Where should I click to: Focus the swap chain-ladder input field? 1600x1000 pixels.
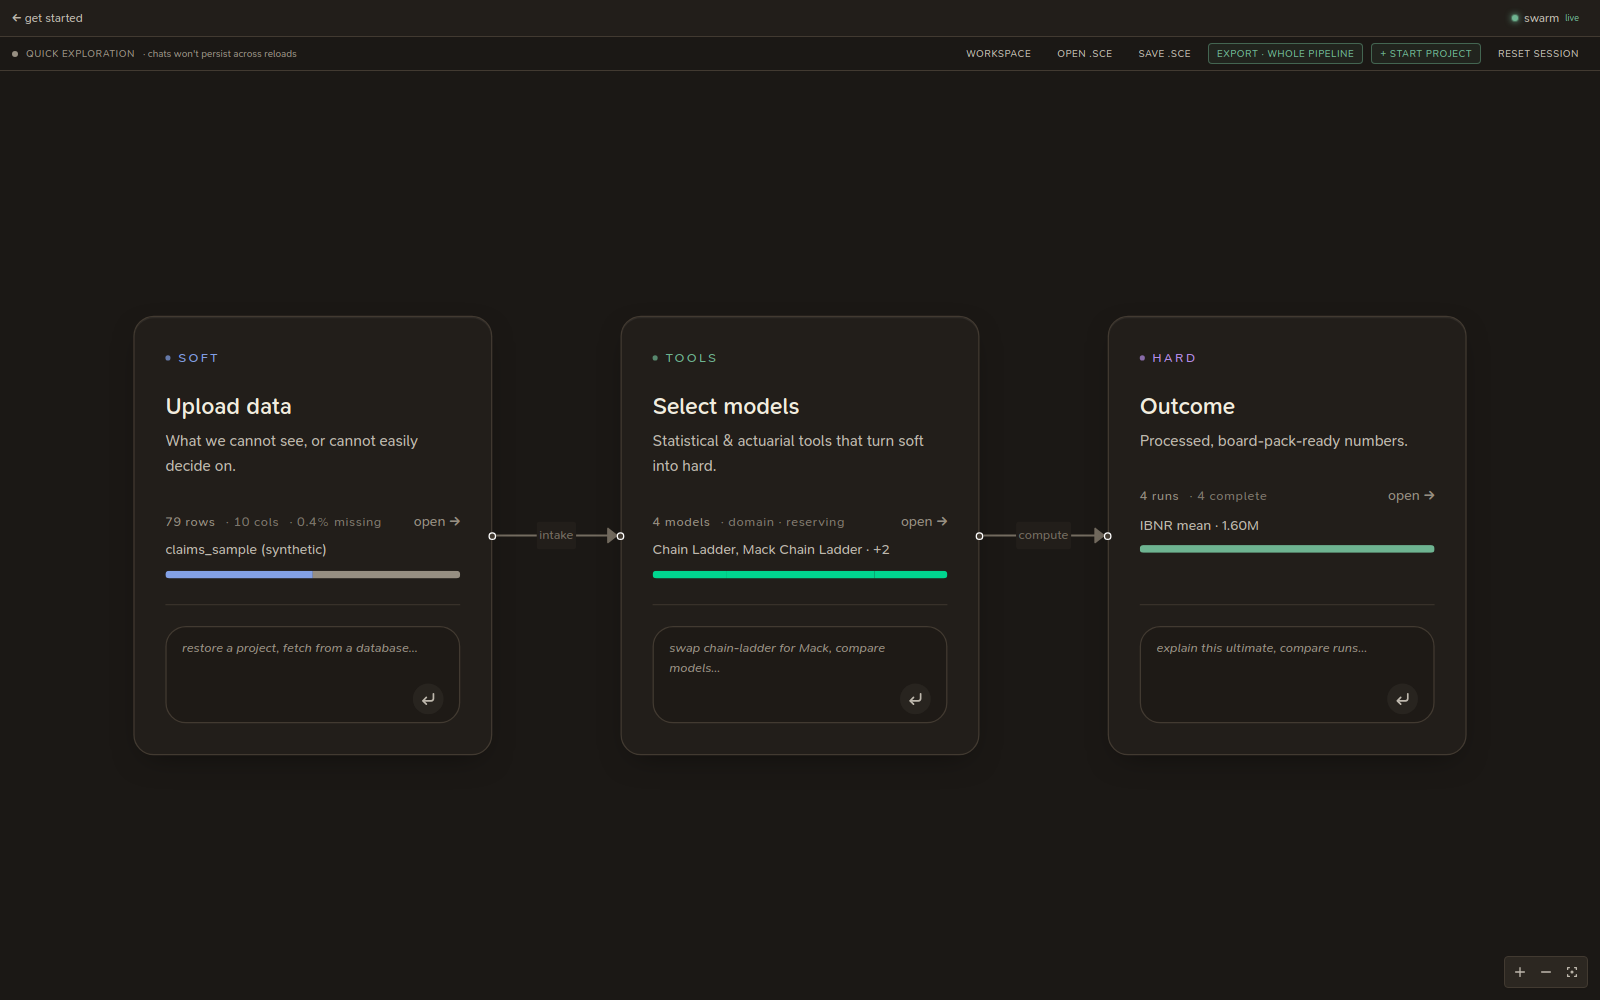click(x=799, y=675)
